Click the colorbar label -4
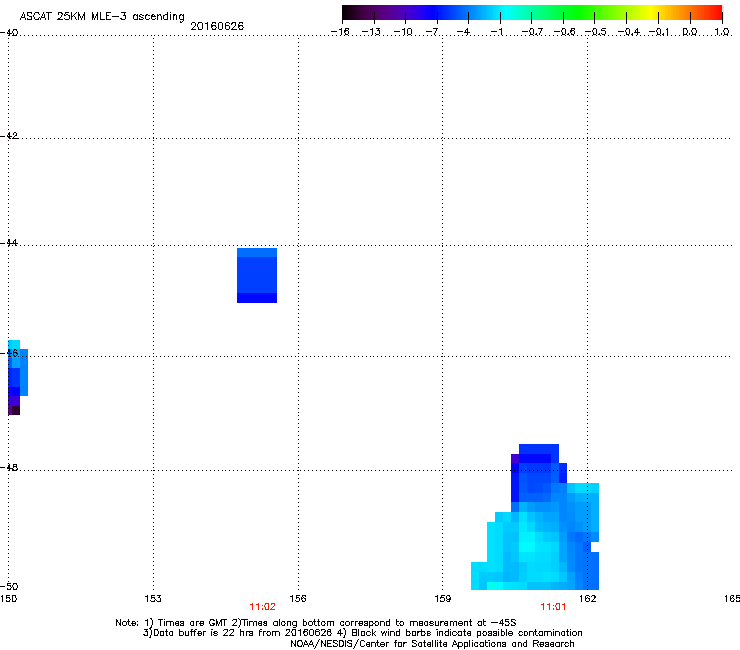Image resolution: width=740 pixels, height=650 pixels. pyautogui.click(x=463, y=32)
